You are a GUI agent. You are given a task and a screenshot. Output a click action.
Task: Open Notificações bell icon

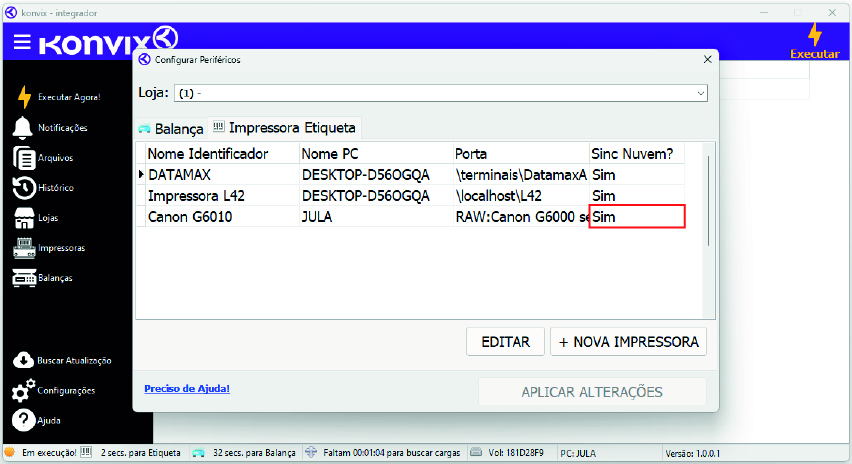(22, 128)
